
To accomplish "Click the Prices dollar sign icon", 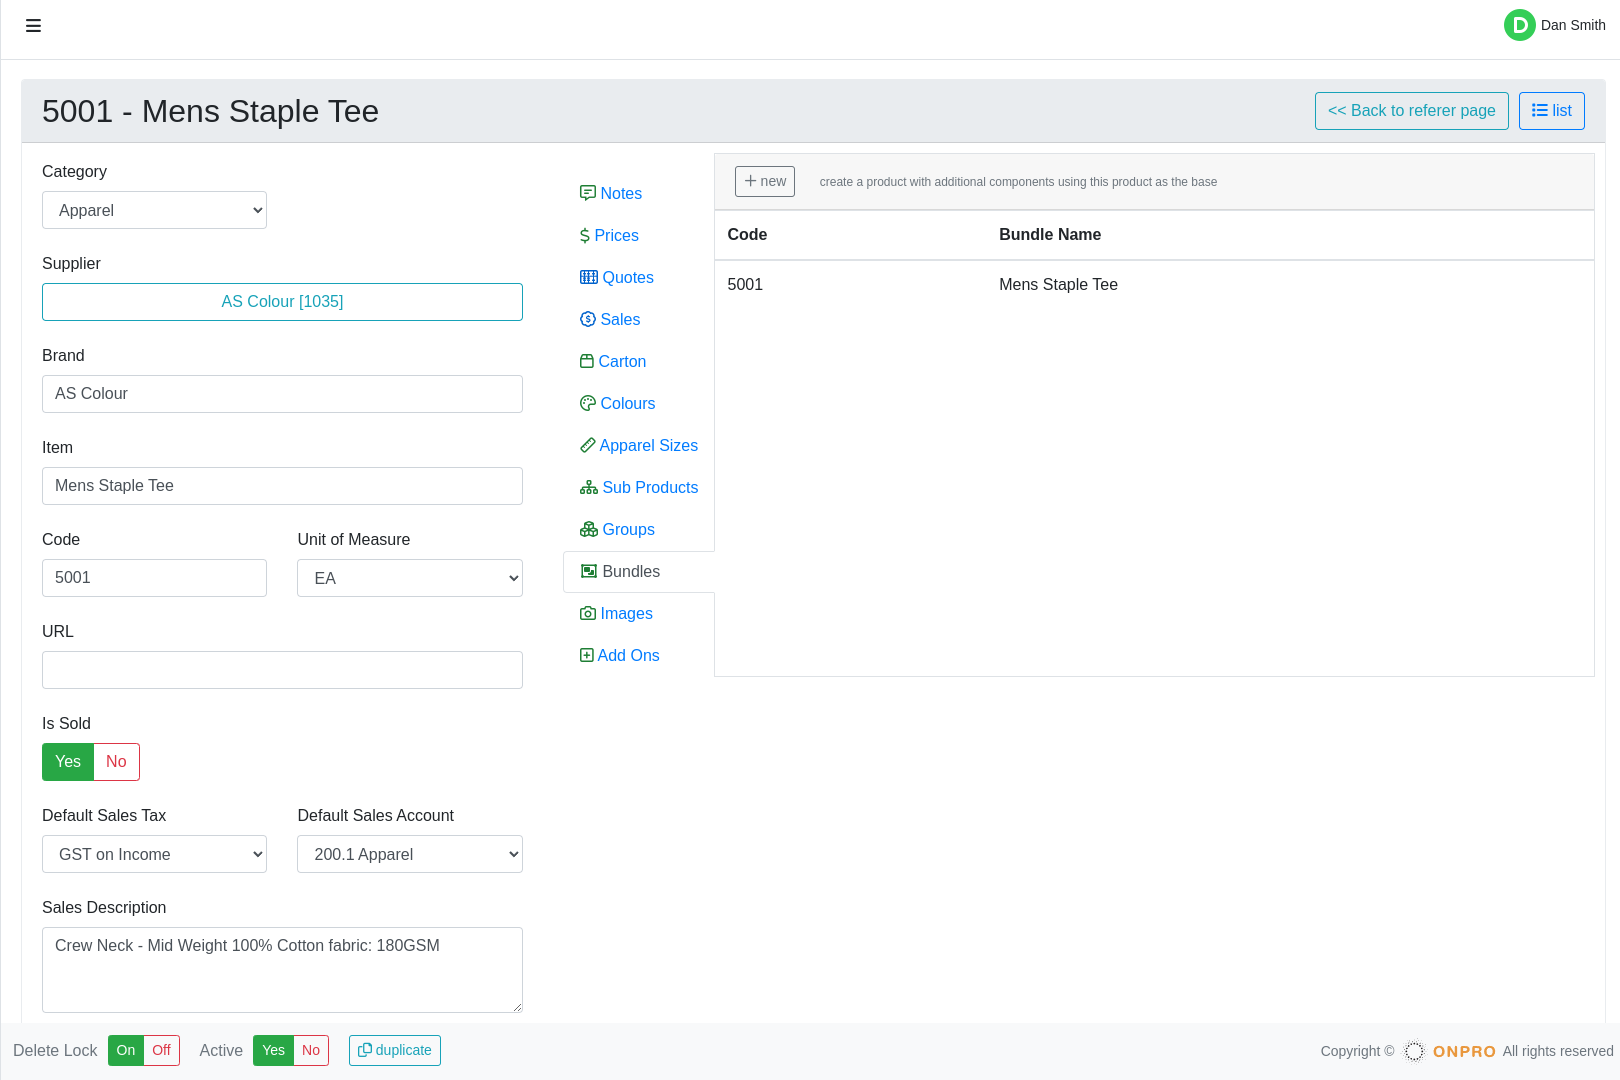I will [x=585, y=235].
